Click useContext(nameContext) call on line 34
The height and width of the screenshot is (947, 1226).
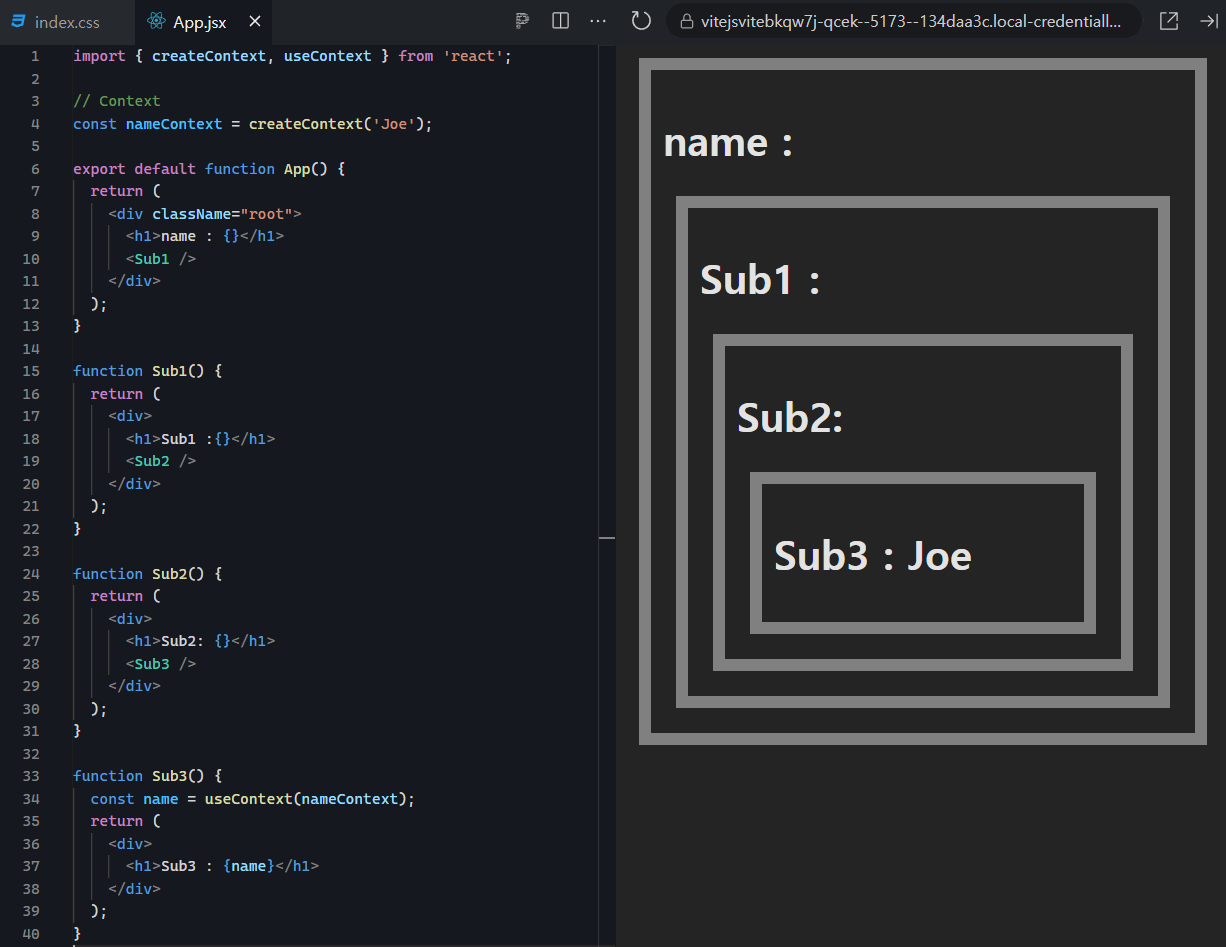pos(307,799)
